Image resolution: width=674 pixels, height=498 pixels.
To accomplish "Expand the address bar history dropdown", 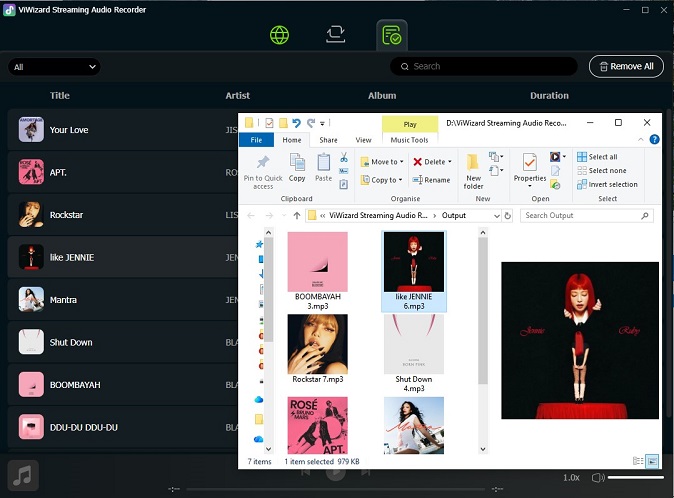I will click(x=496, y=216).
